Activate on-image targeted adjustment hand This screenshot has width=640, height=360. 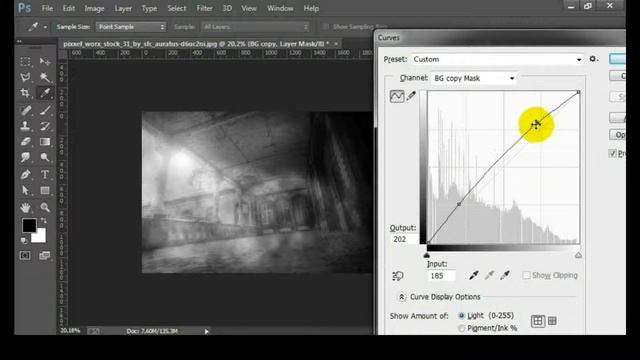coord(398,276)
